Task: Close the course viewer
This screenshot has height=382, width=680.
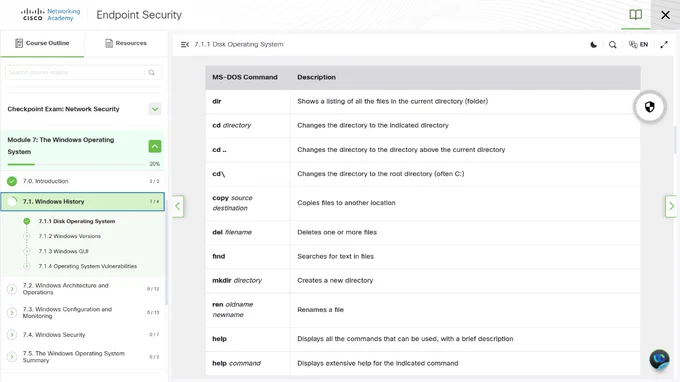Action: 665,15
